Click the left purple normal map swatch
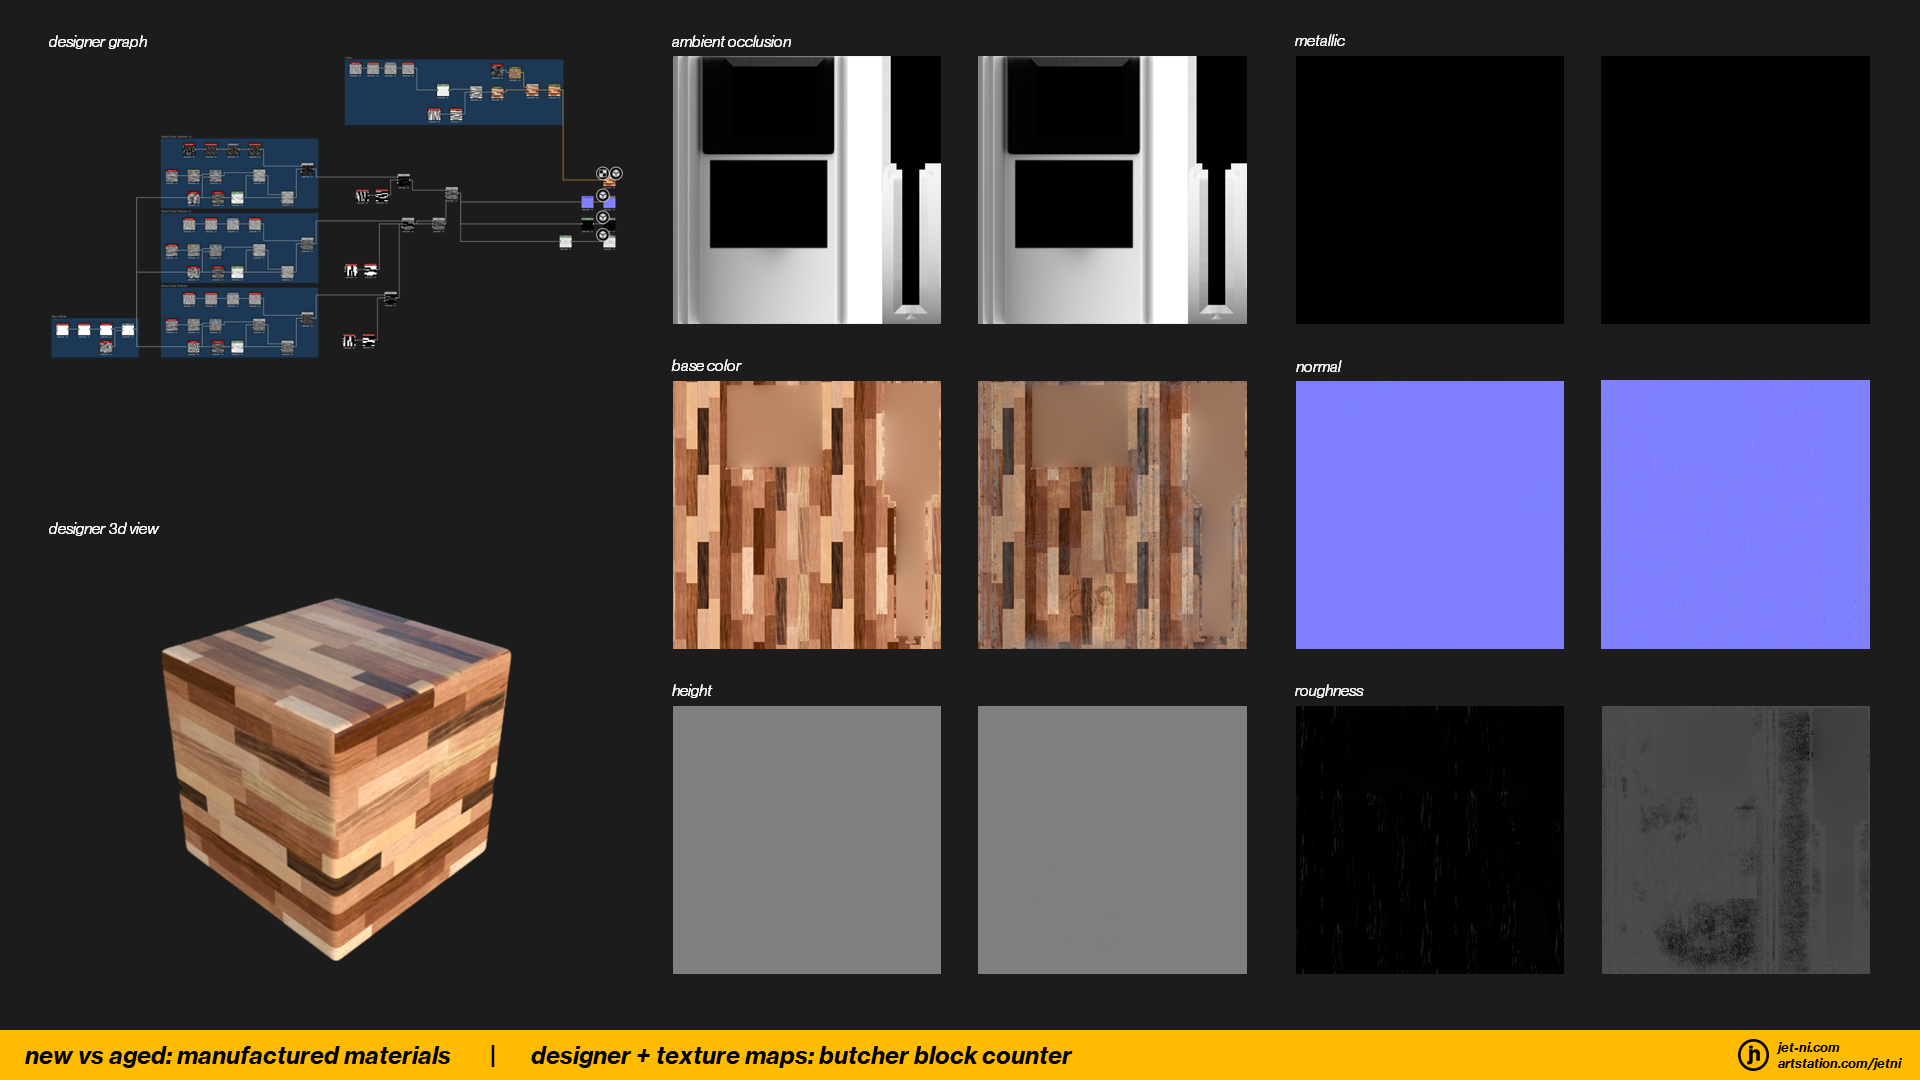Viewport: 1920px width, 1080px height. (1429, 515)
